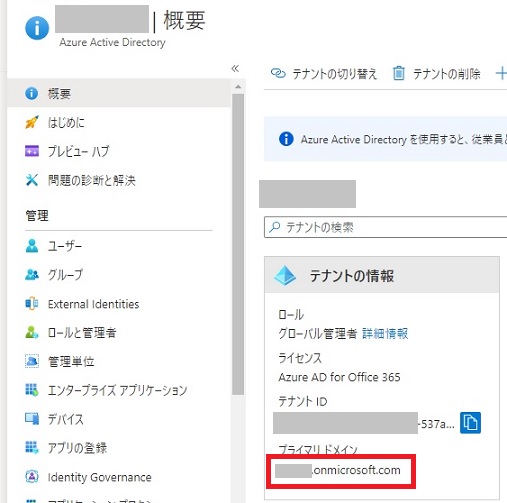Screen dimensions: 507x503
Task: Click the 概要 page title
Action: (184, 21)
